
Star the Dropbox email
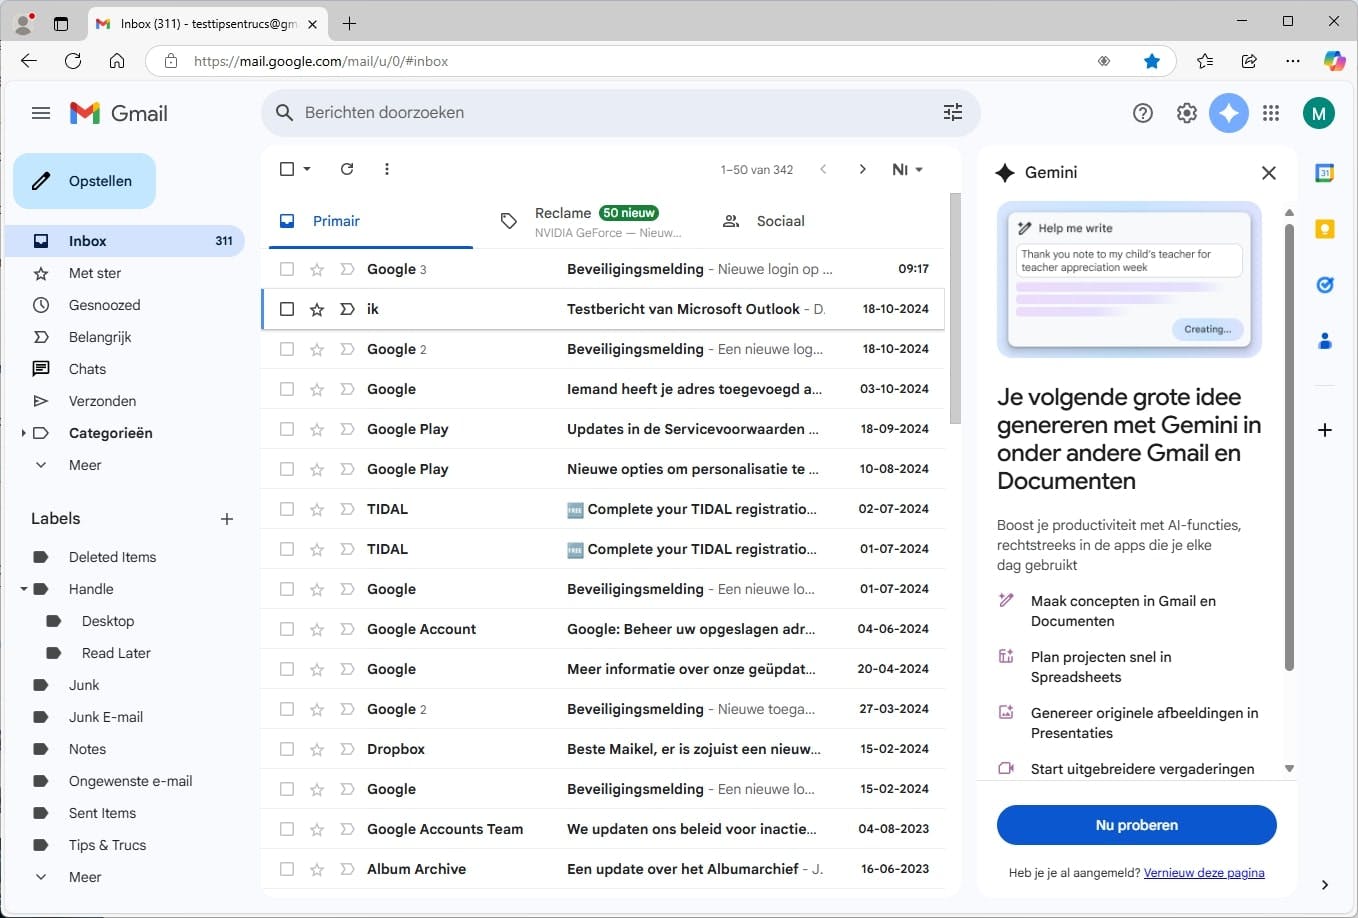tap(317, 749)
